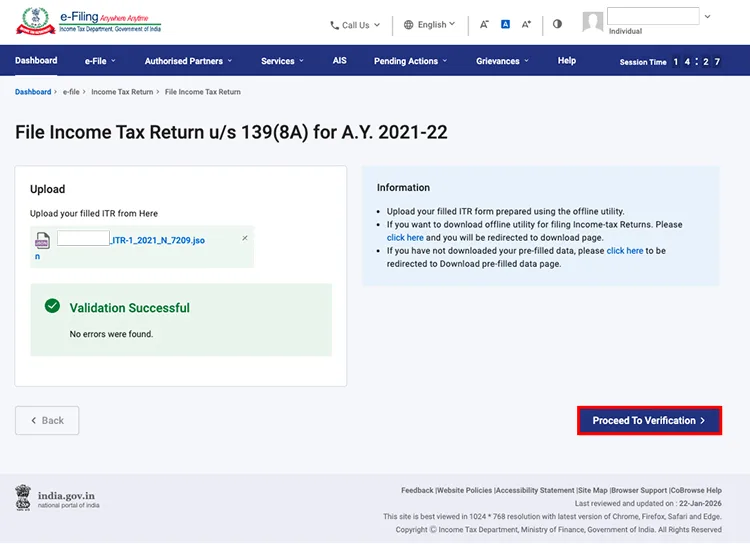Click the user profile avatar picture
Viewport: 750px width, 544px height.
click(593, 22)
